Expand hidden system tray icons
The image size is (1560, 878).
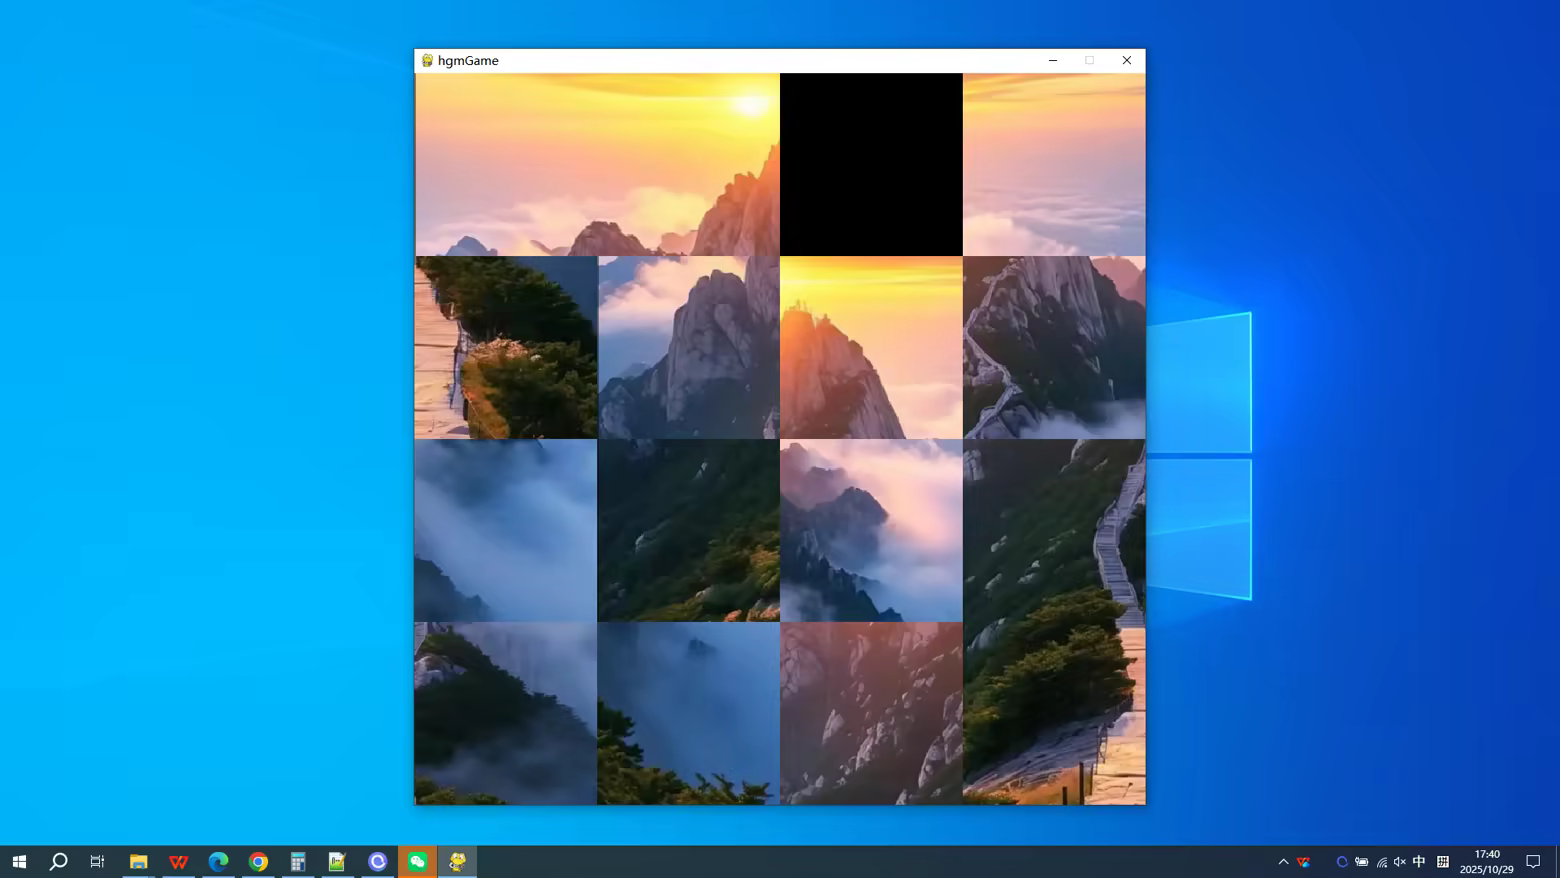[1283, 861]
